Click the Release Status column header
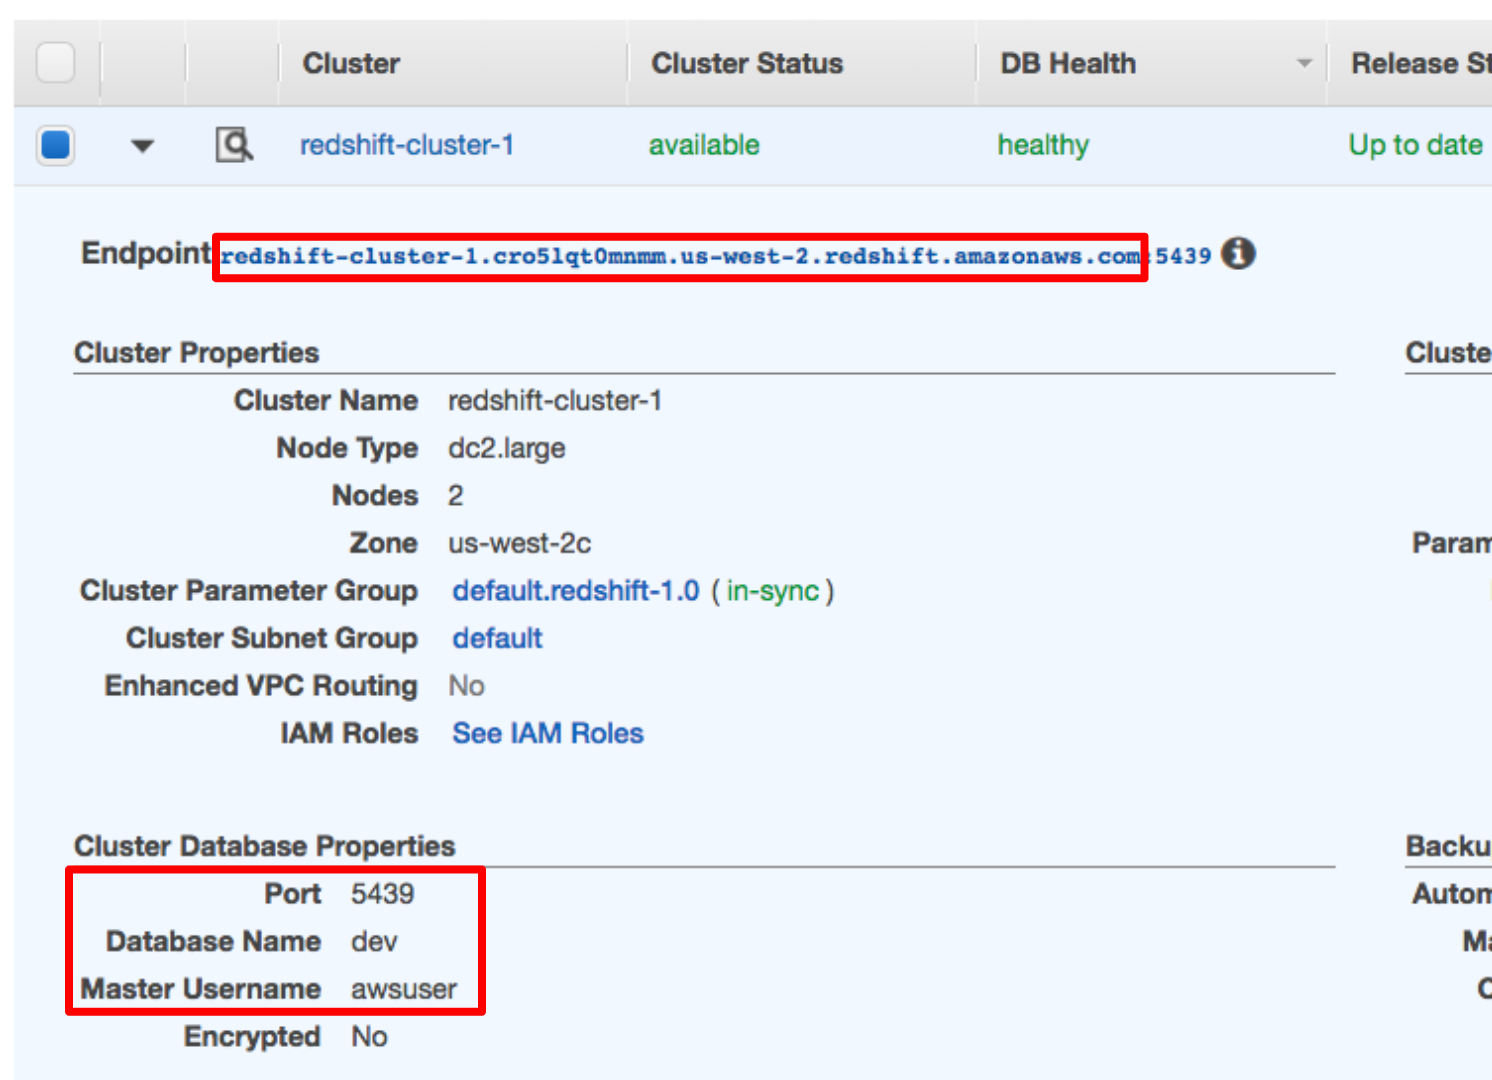 [x=1418, y=64]
